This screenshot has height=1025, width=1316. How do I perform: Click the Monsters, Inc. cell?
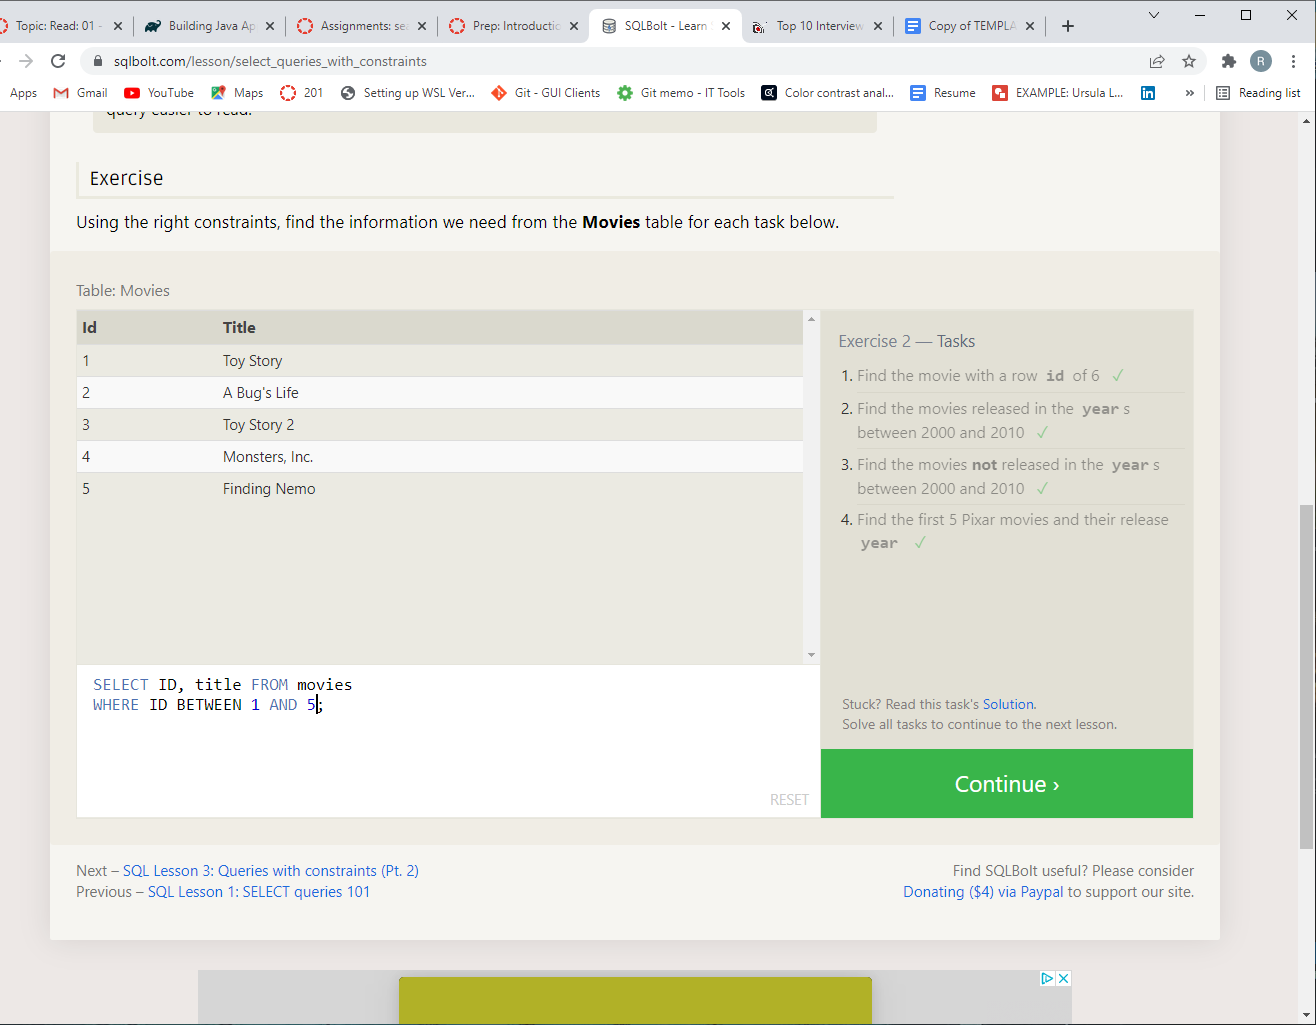(x=268, y=457)
